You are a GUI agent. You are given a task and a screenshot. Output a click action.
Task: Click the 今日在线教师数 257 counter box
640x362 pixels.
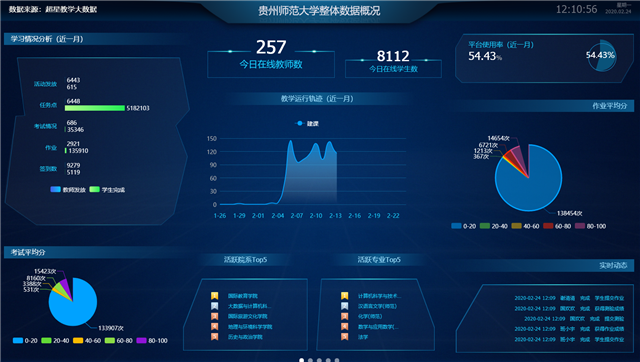(x=271, y=58)
